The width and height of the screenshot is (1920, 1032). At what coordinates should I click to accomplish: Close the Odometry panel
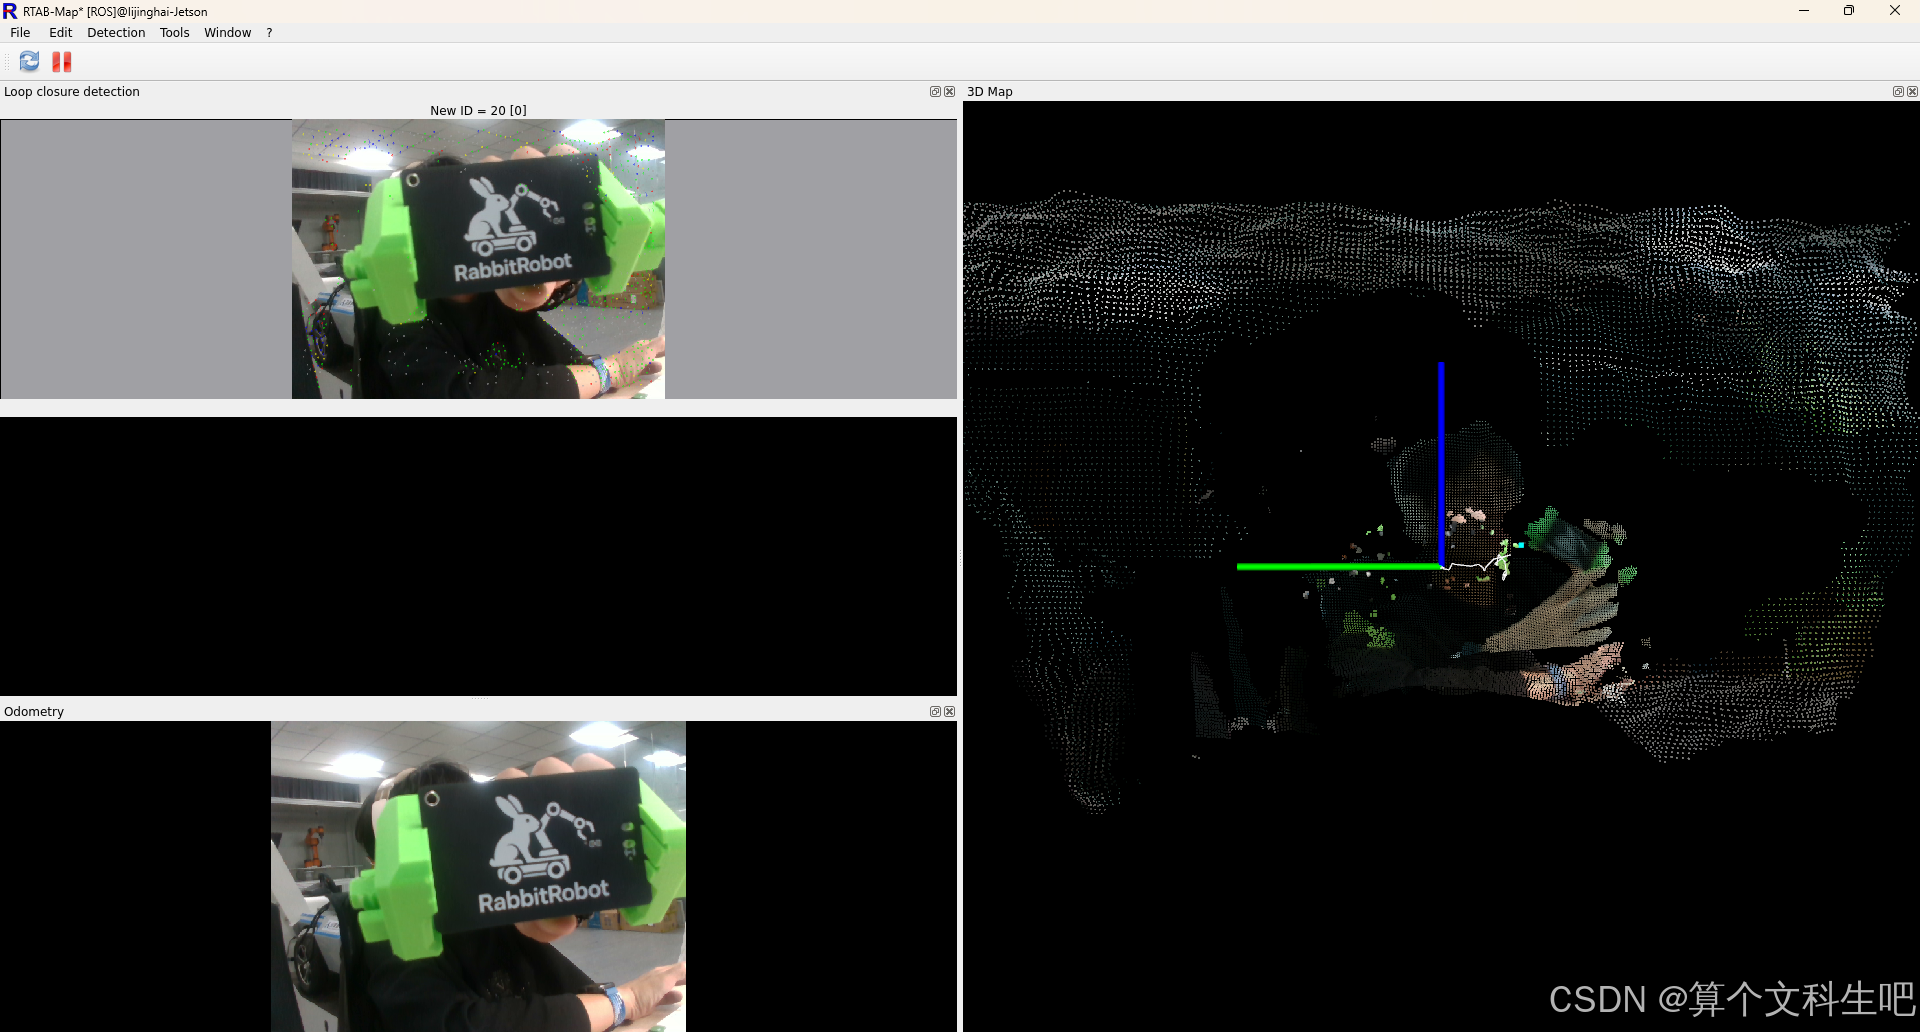coord(950,711)
